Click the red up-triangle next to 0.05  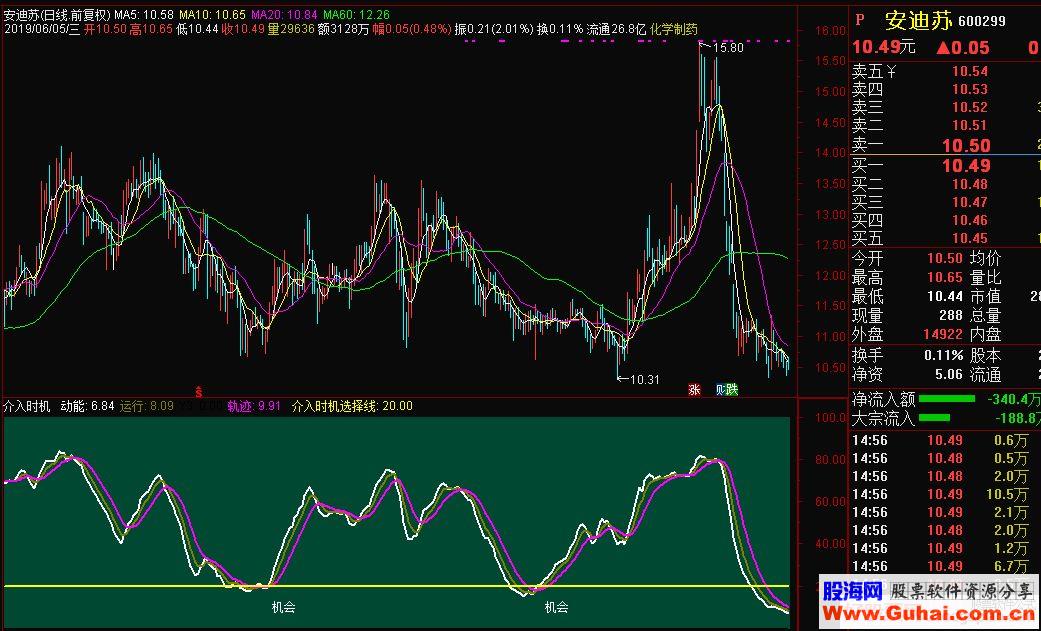[943, 47]
